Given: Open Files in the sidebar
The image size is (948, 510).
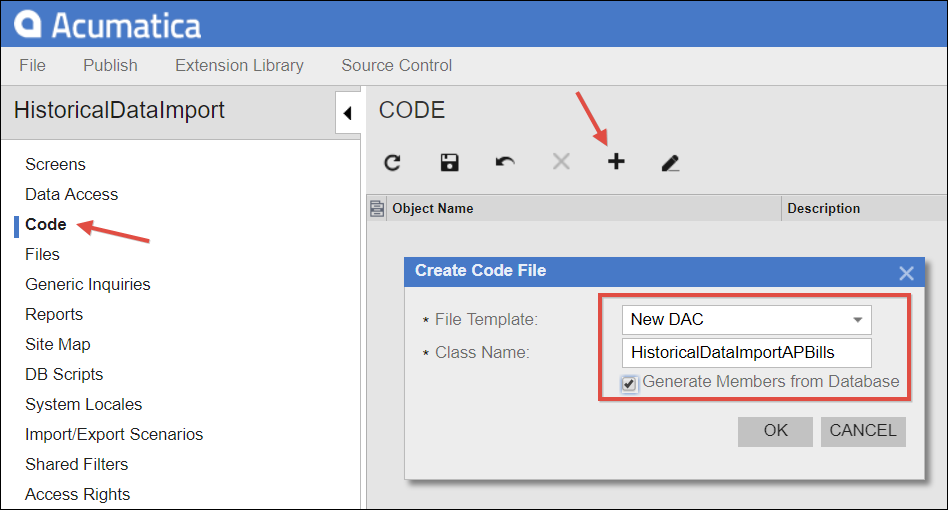Looking at the screenshot, I should pos(42,254).
